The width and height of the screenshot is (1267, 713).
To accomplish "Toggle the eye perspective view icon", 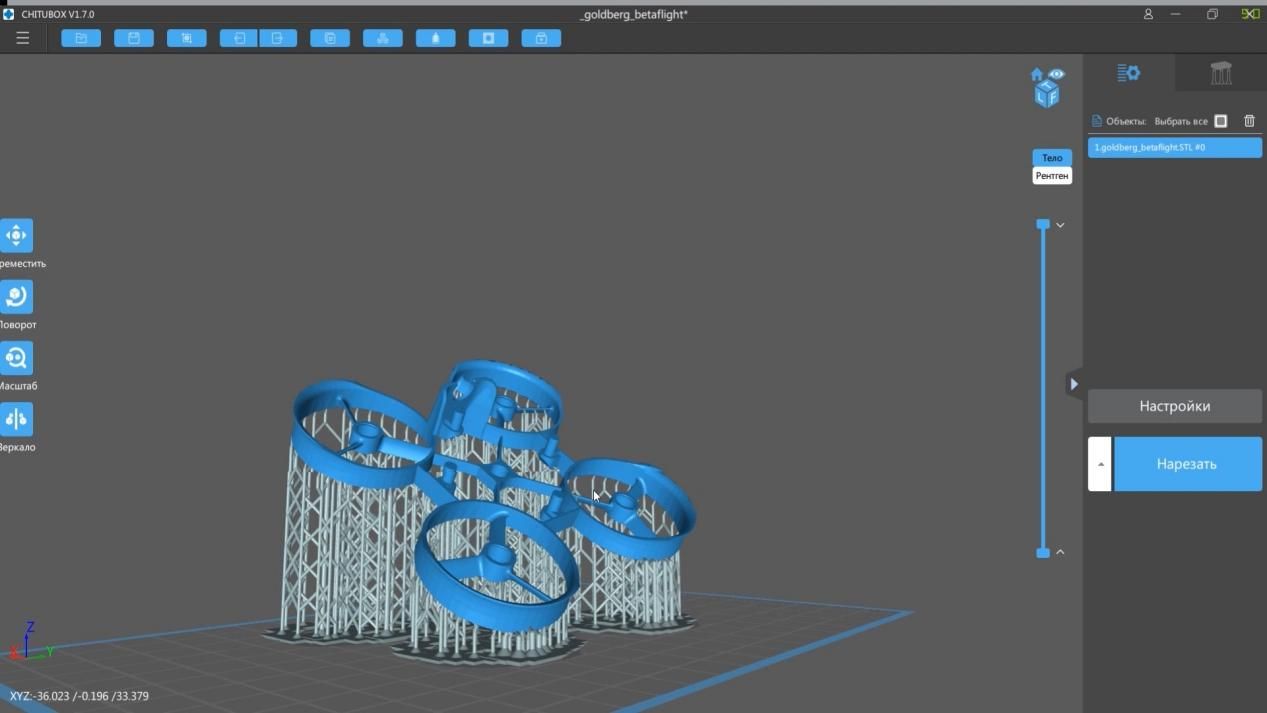I will 1057,75.
